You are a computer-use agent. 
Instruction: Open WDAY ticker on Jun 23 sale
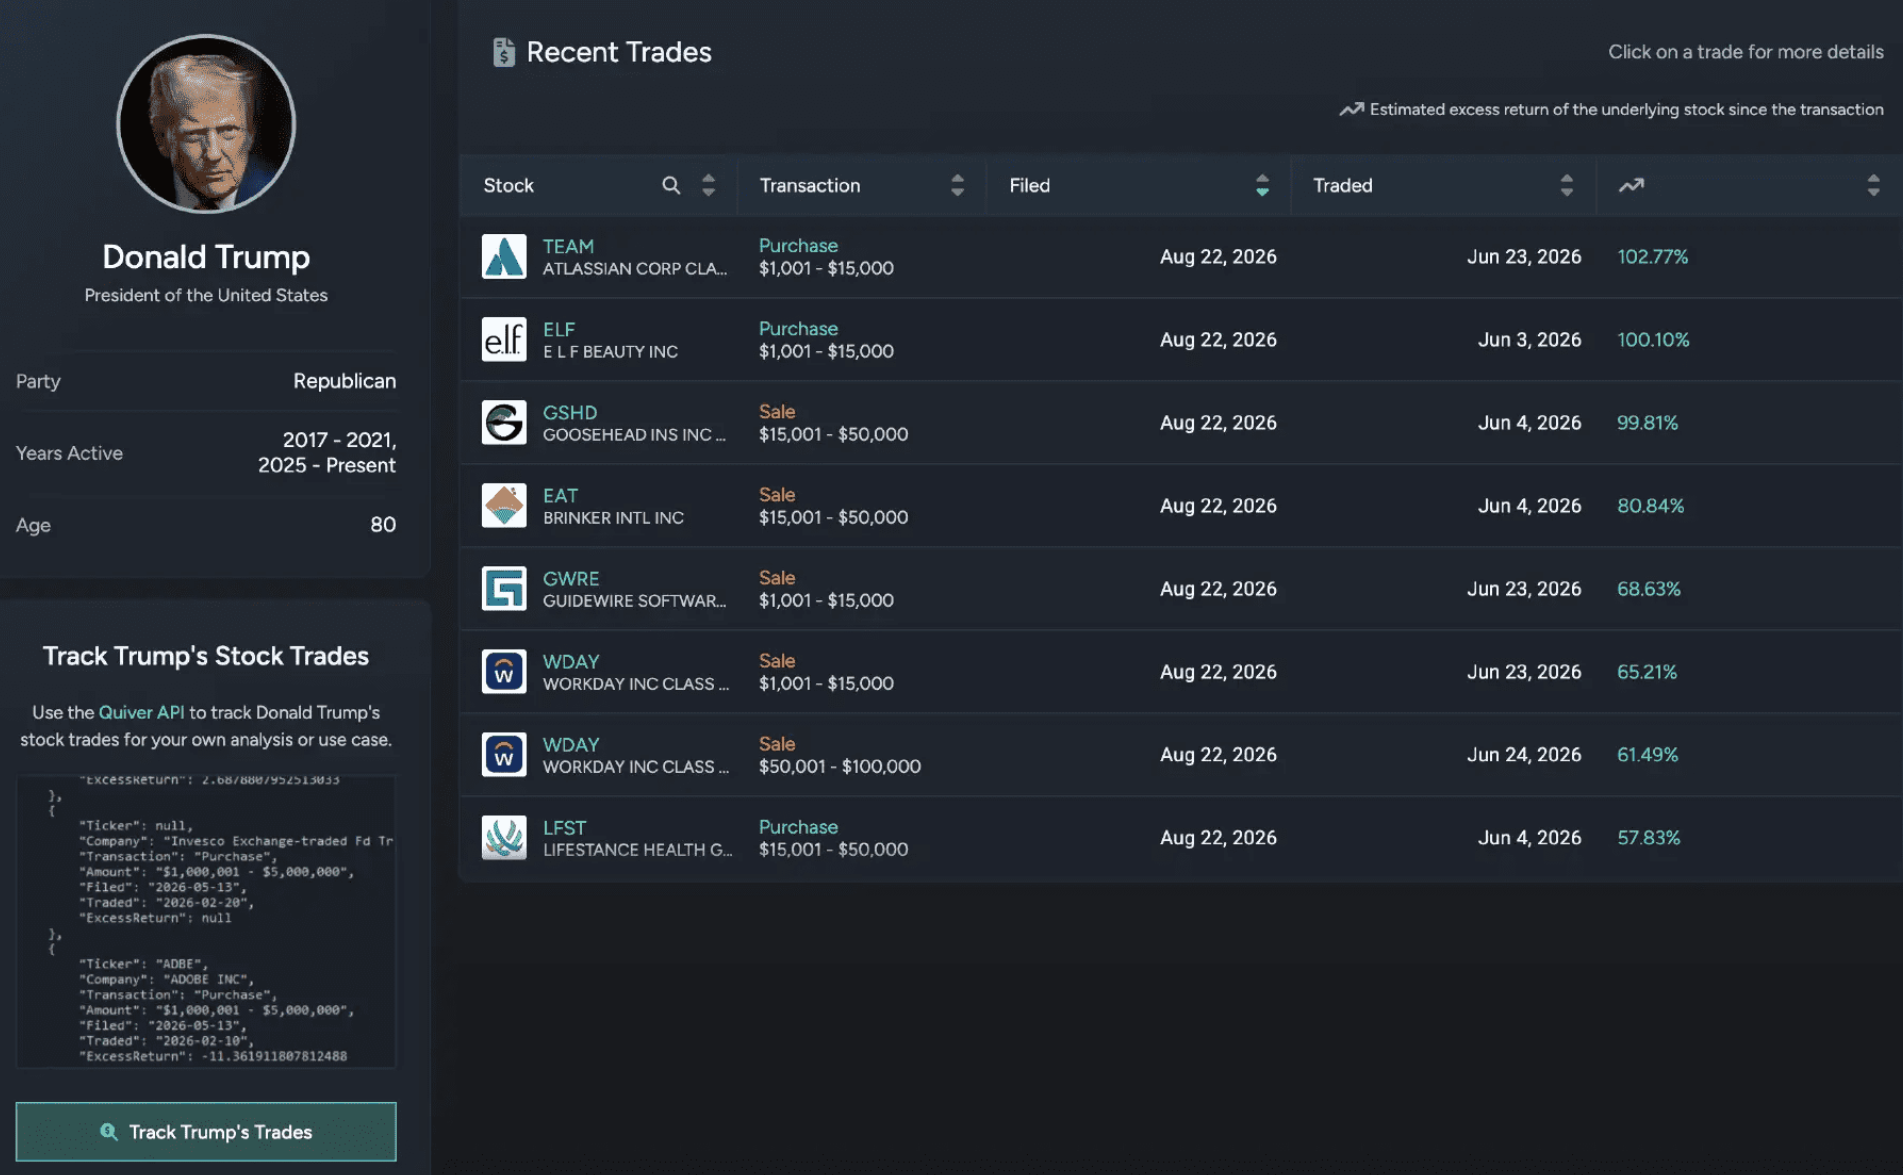pos(571,661)
